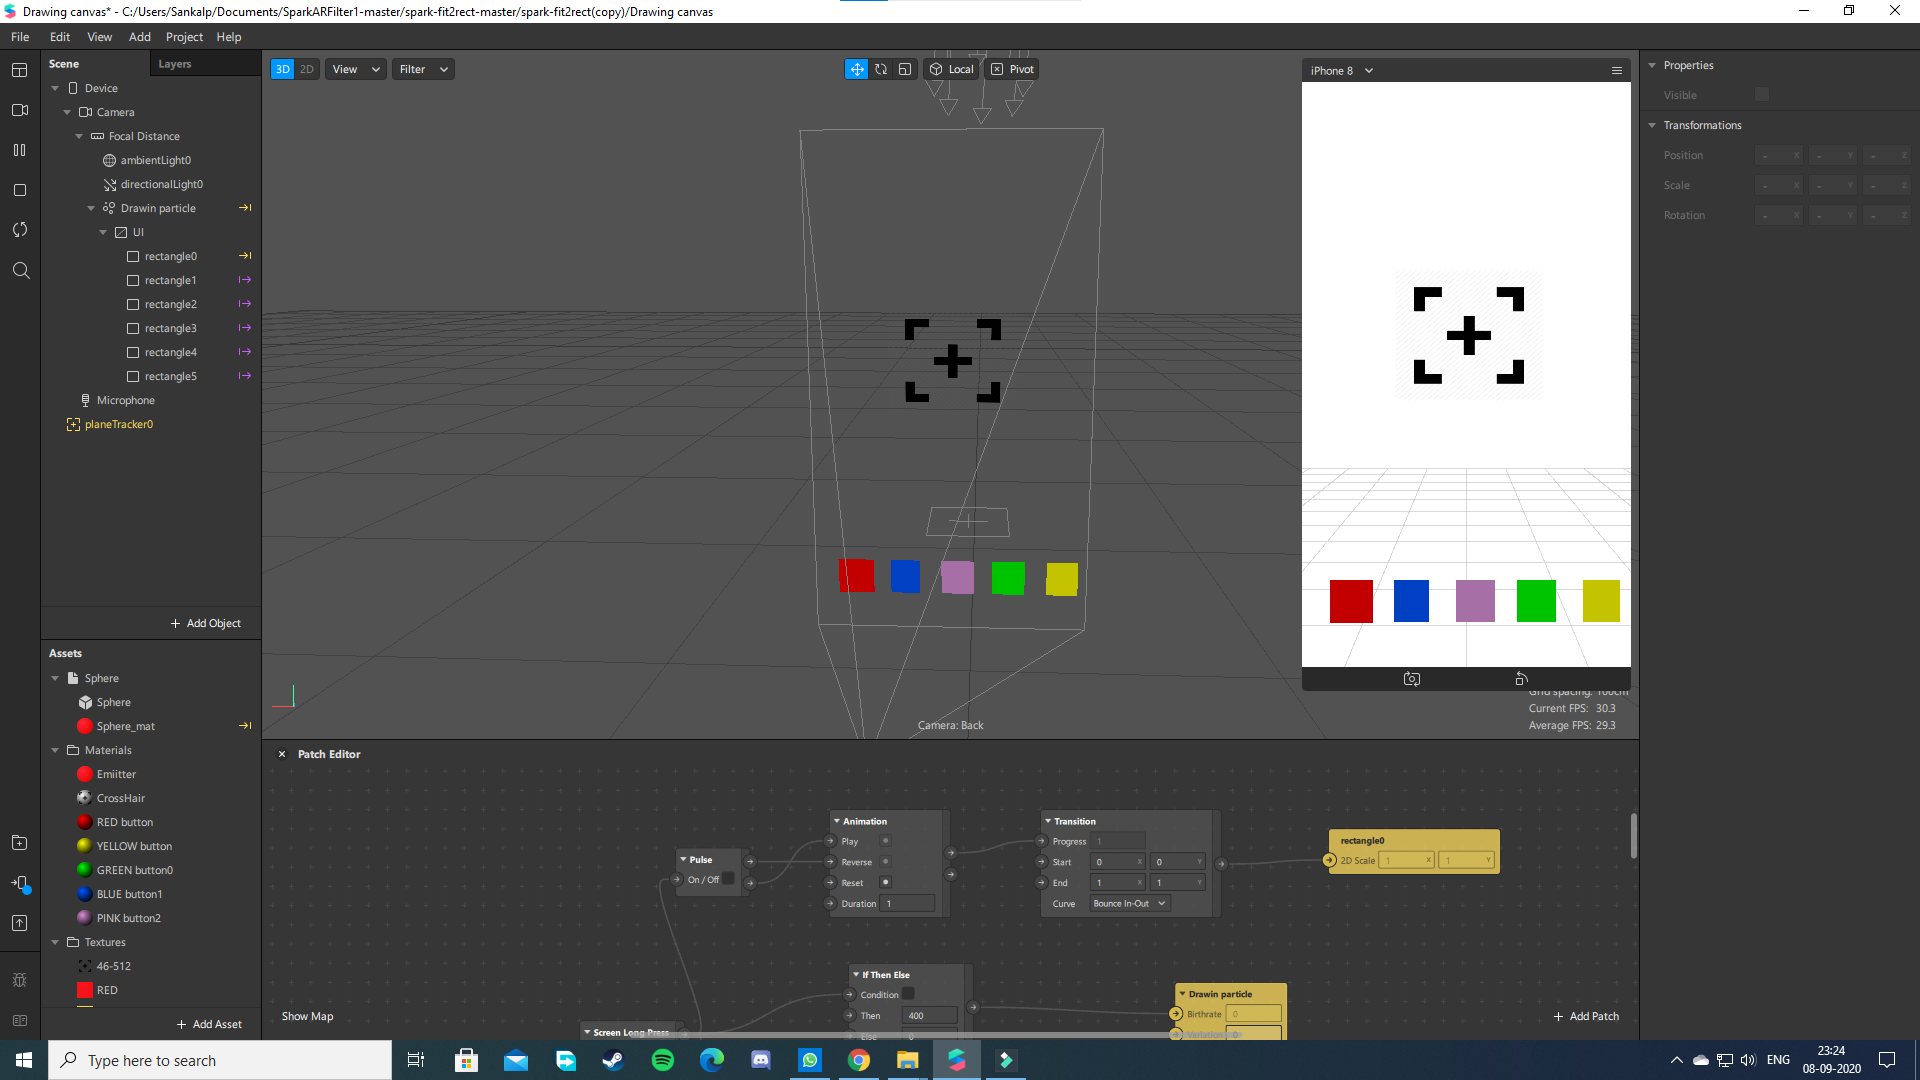The image size is (1920, 1080).
Task: Select the scale manipulator tool
Action: (x=905, y=69)
